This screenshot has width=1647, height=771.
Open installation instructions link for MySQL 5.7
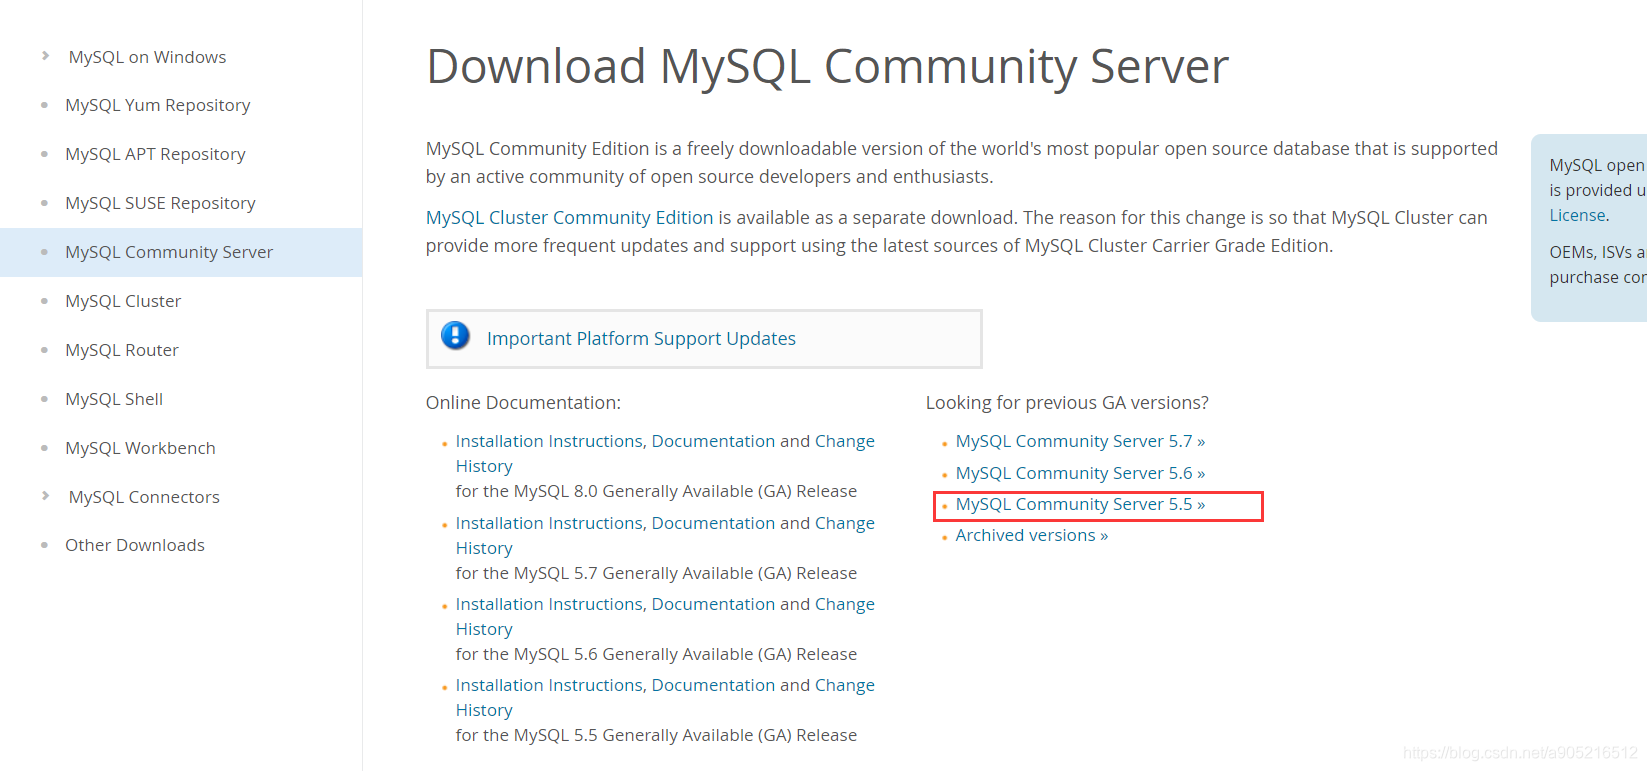665,535
